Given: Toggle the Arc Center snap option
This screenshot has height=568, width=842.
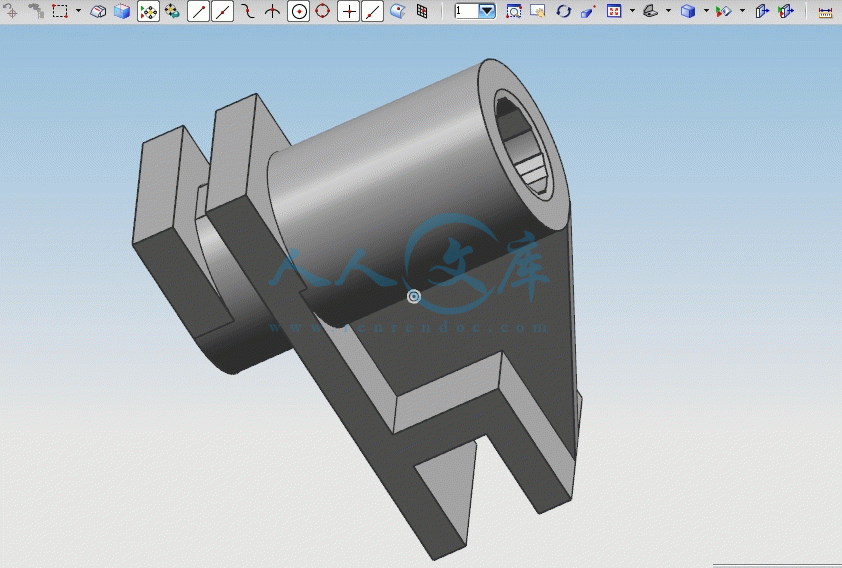Looking at the screenshot, I should pyautogui.click(x=298, y=11).
